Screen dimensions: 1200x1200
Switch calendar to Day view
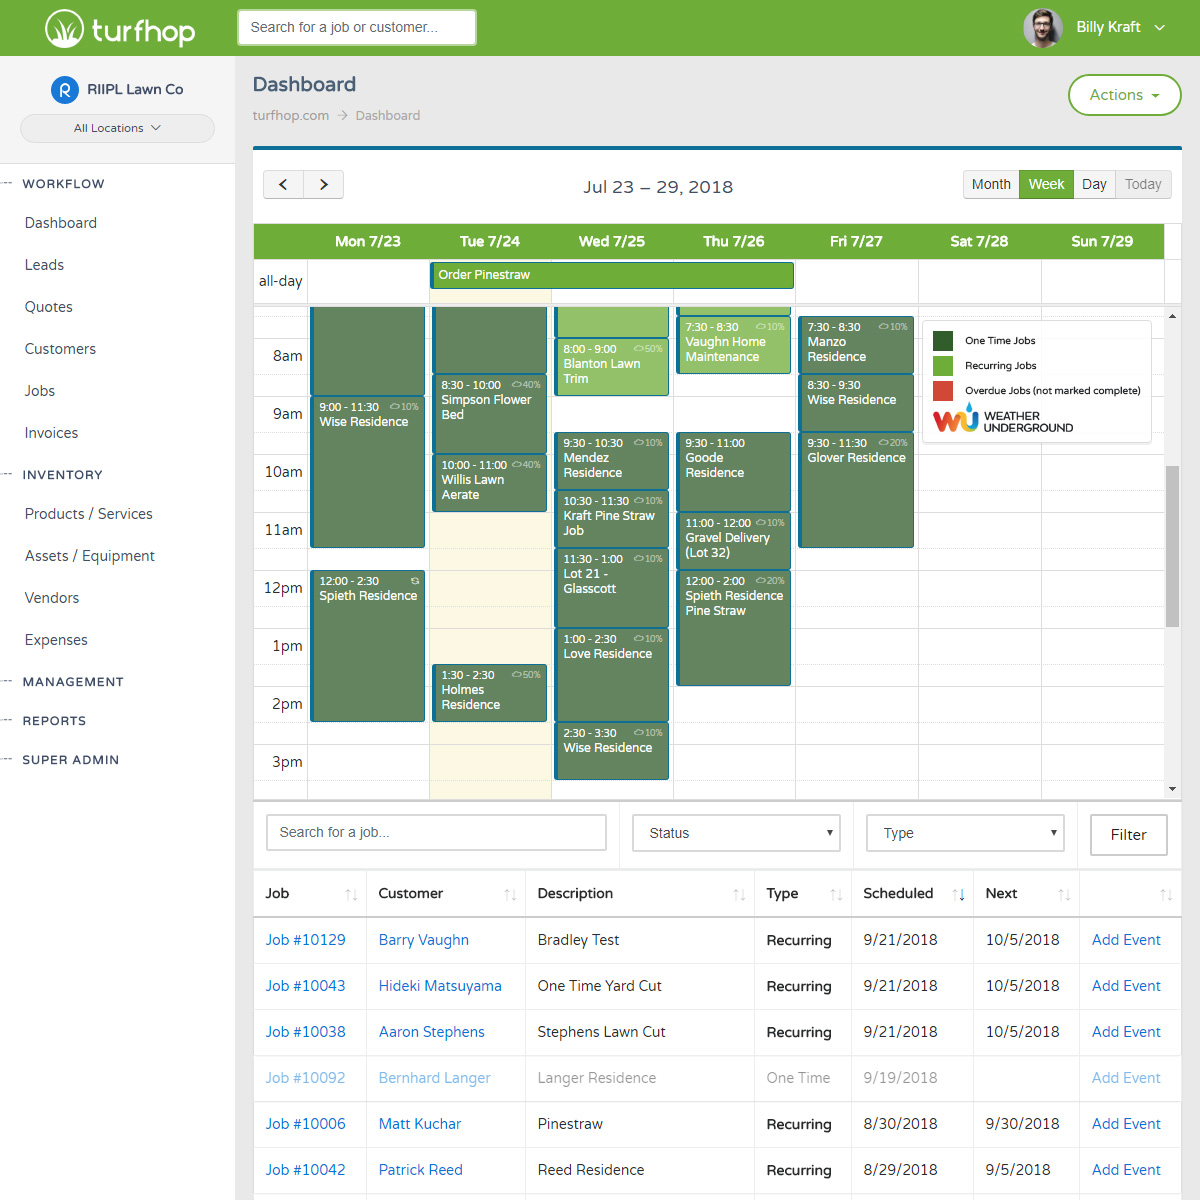pos(1094,184)
